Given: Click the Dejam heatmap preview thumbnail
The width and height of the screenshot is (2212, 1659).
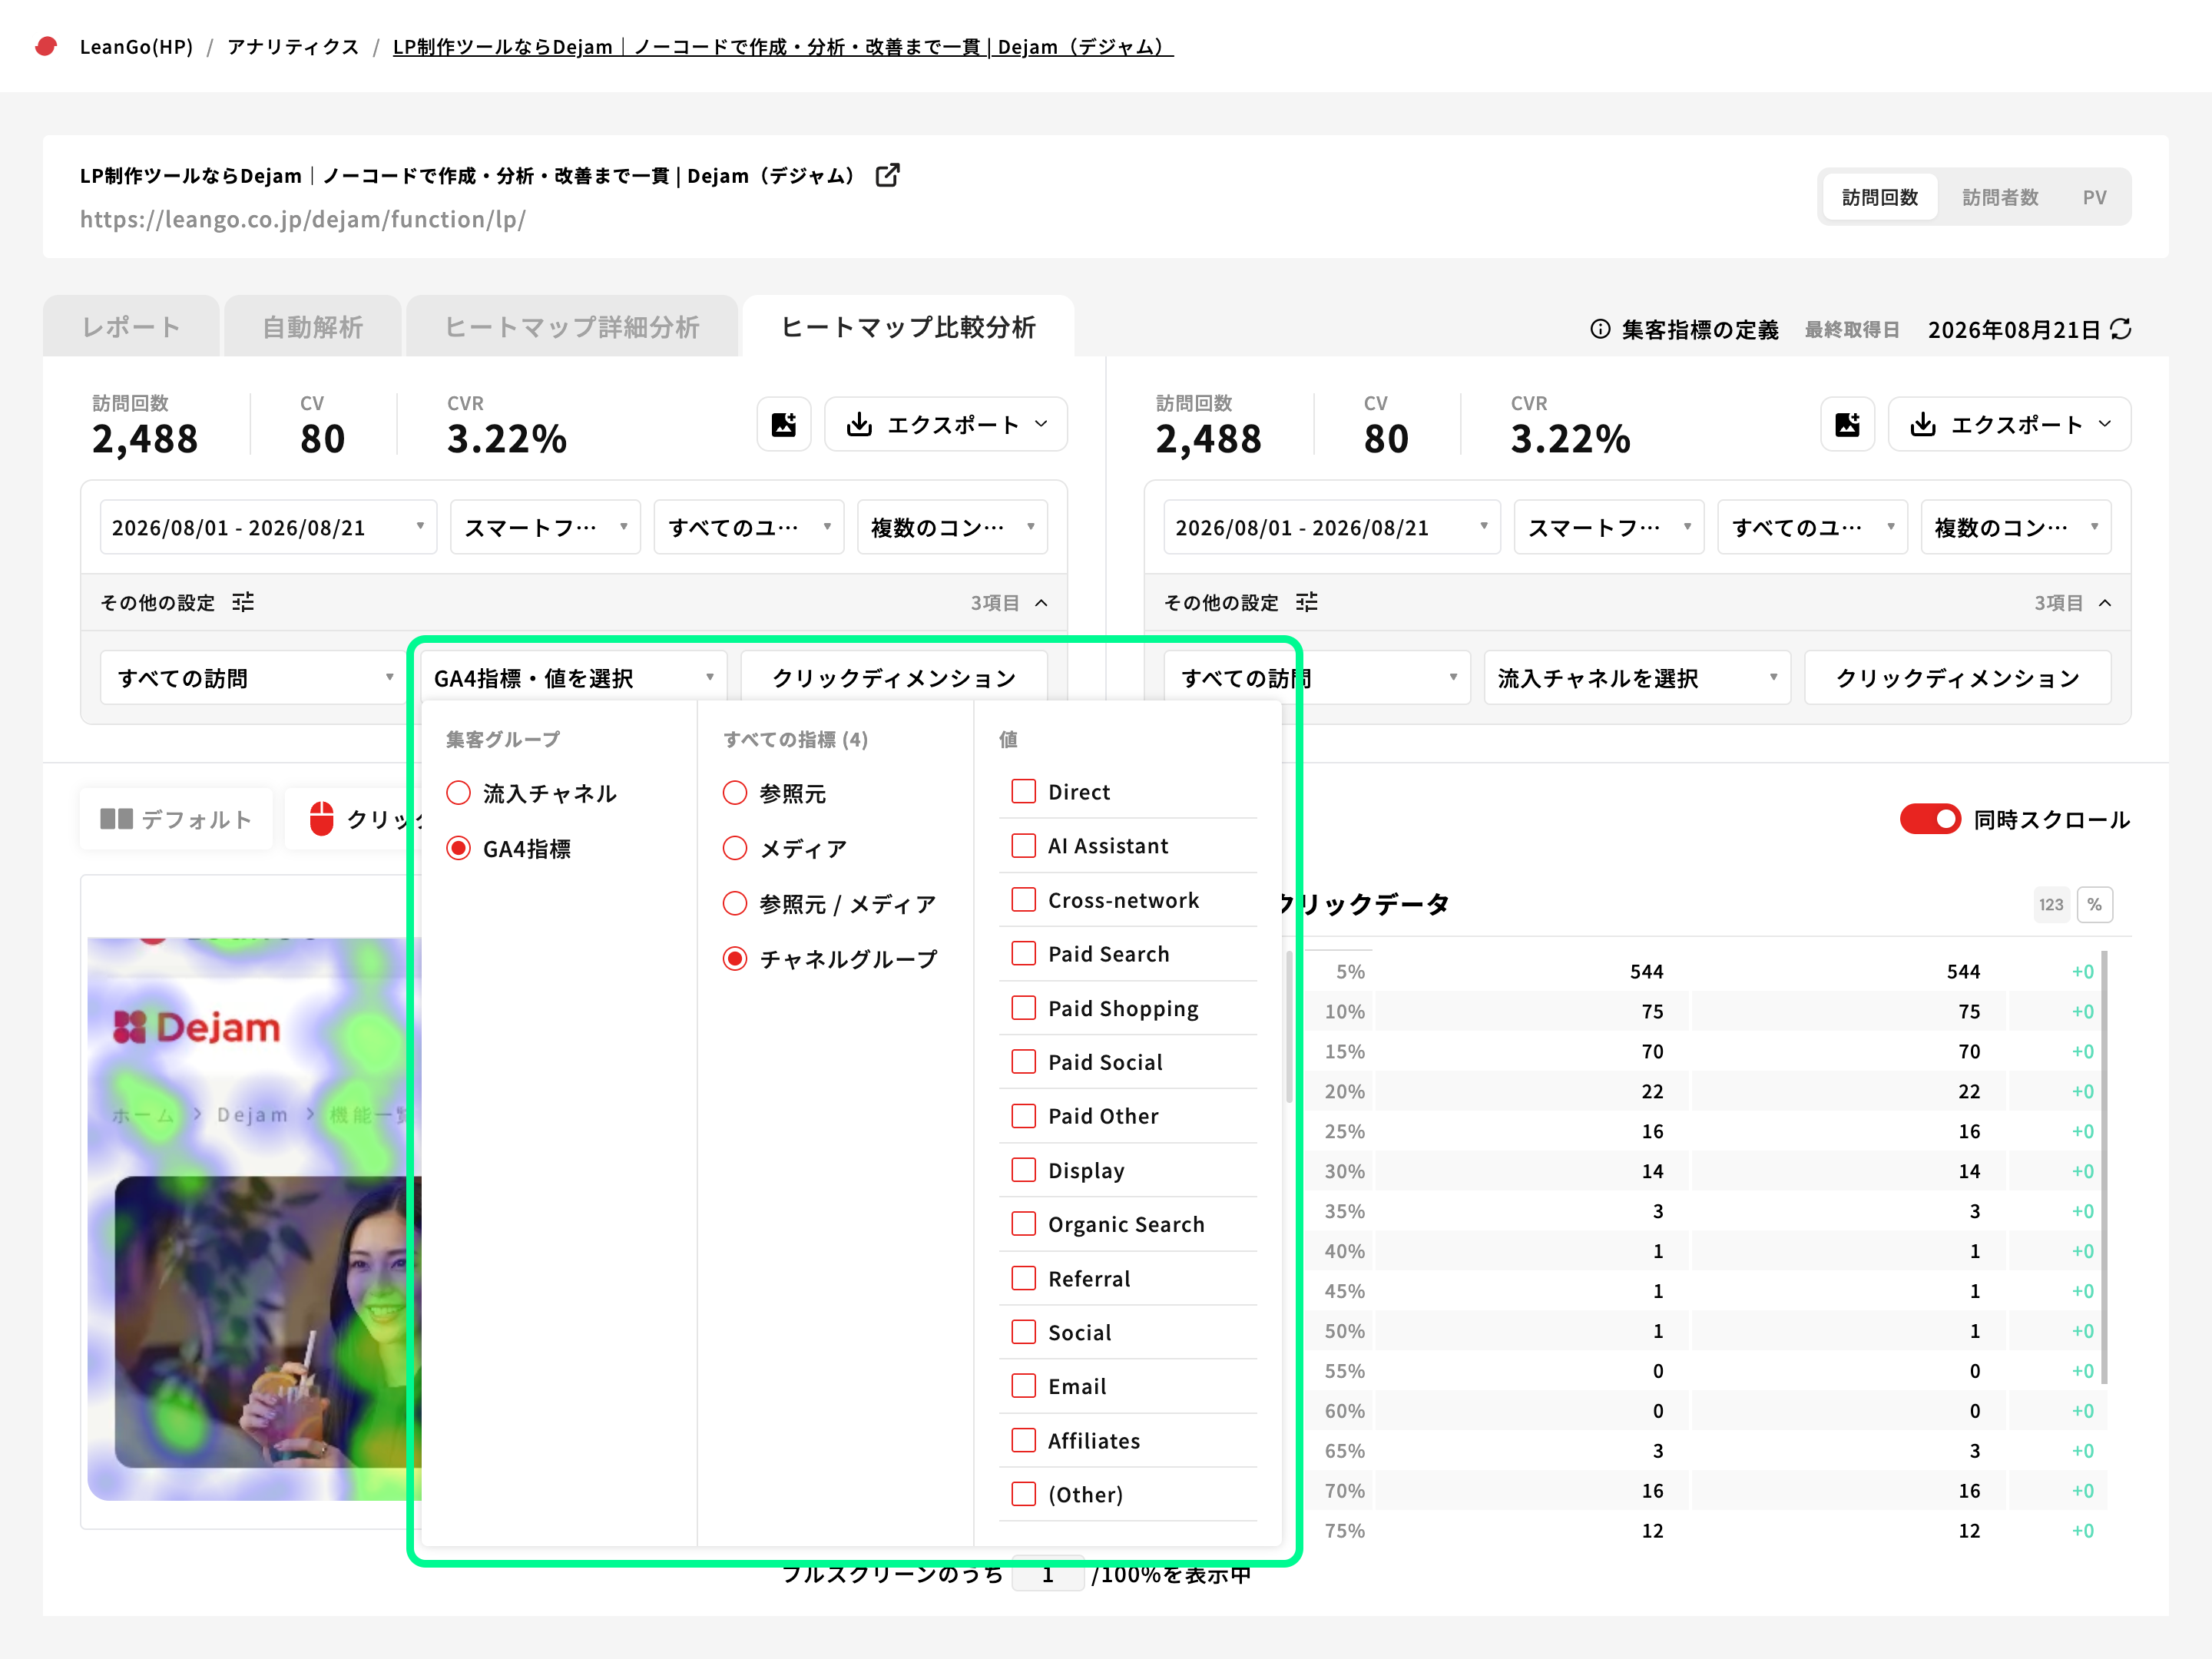Looking at the screenshot, I should click(x=253, y=1218).
